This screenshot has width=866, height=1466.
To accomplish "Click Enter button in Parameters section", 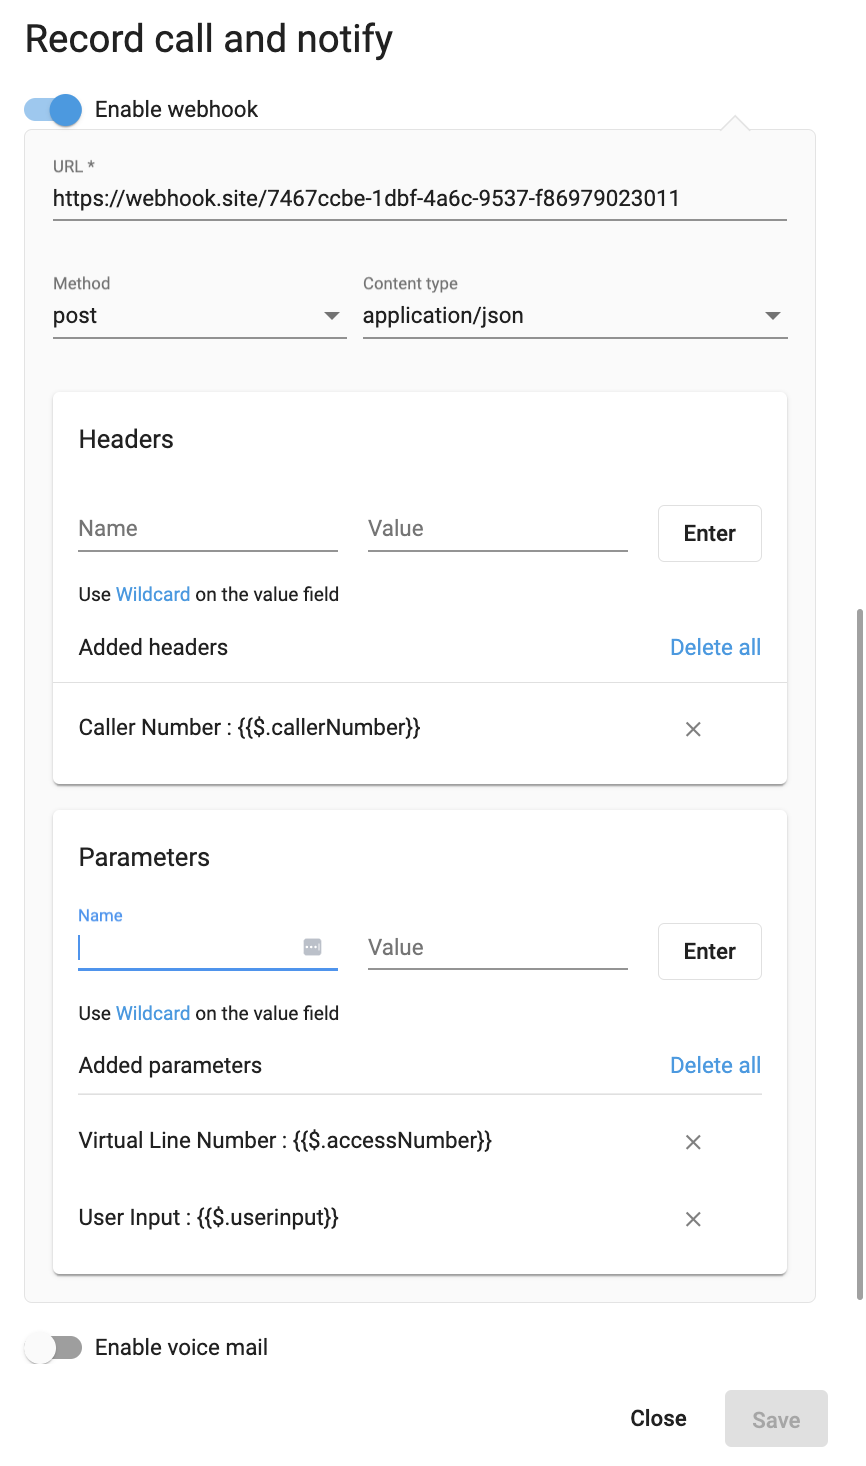I will coord(710,951).
